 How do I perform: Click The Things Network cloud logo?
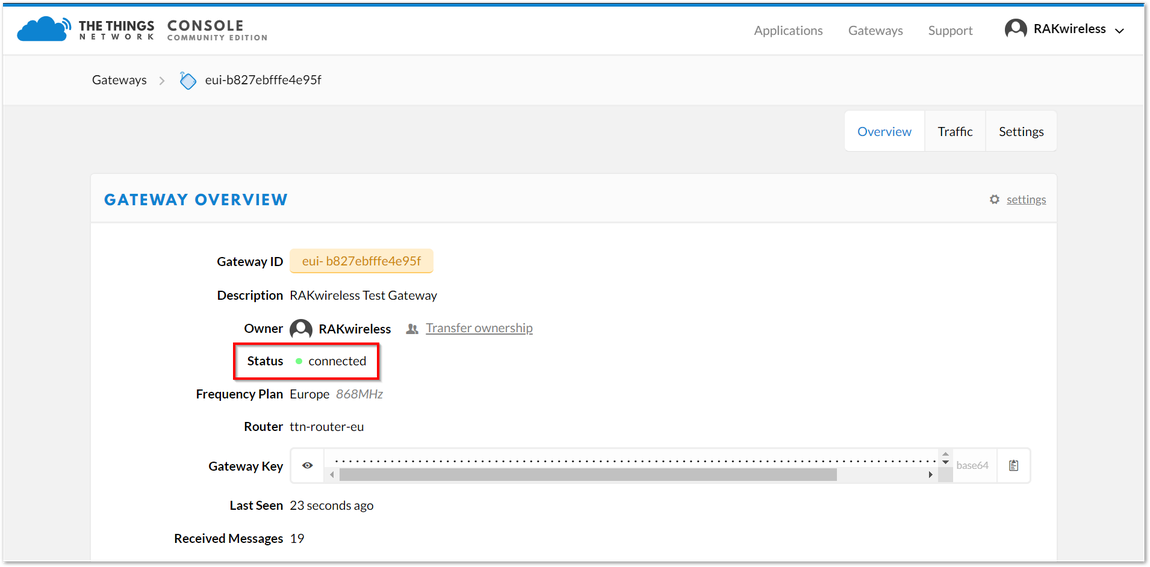point(45,29)
